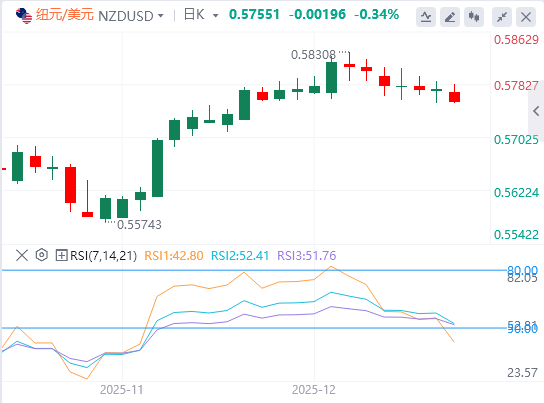The image size is (544, 403).
Task: Switch chart type with the candlestick icon
Action: pos(474,17)
